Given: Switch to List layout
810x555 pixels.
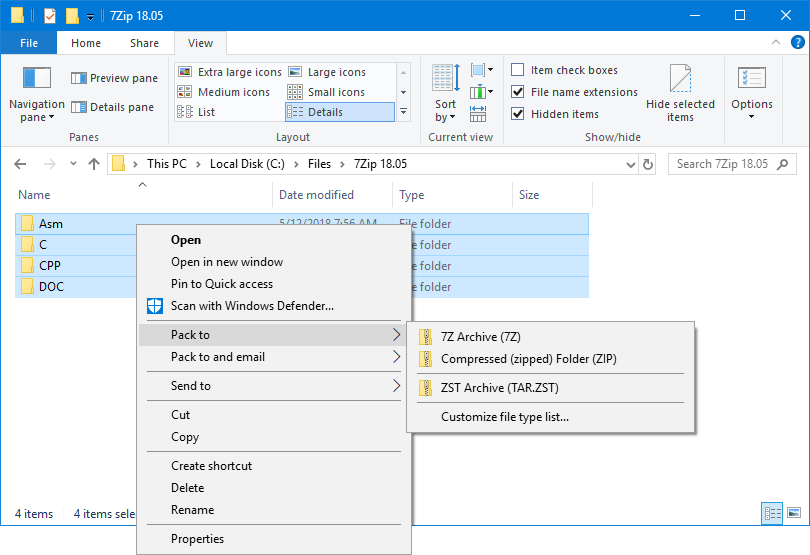Looking at the screenshot, I should (x=196, y=112).
